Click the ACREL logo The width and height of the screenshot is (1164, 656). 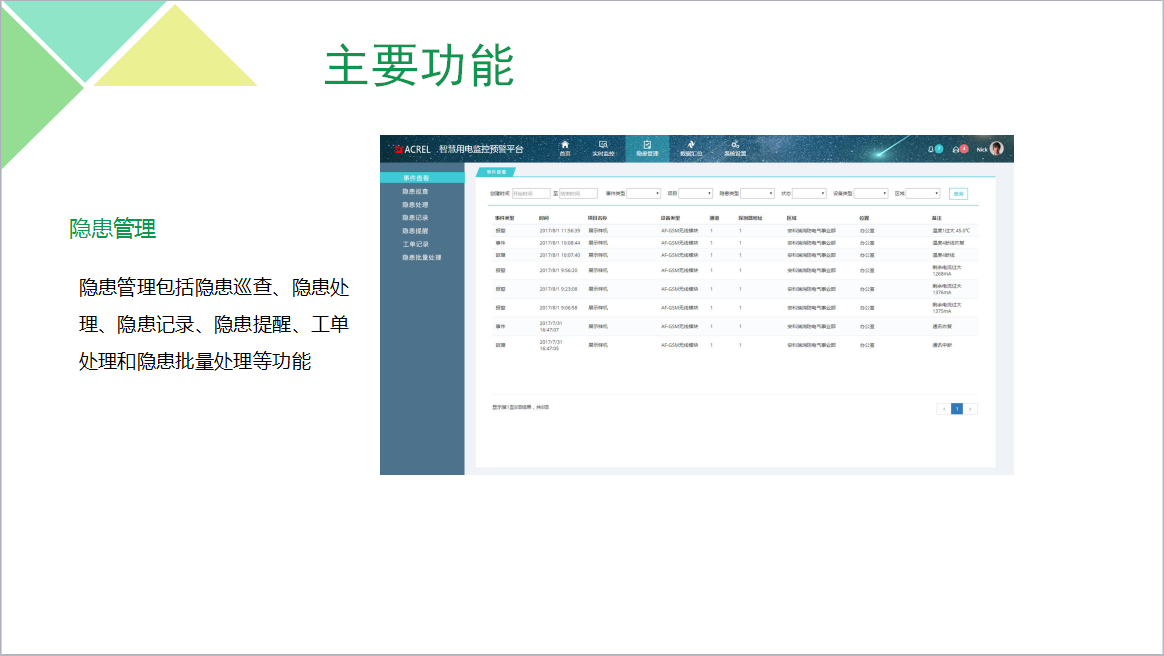pos(413,149)
